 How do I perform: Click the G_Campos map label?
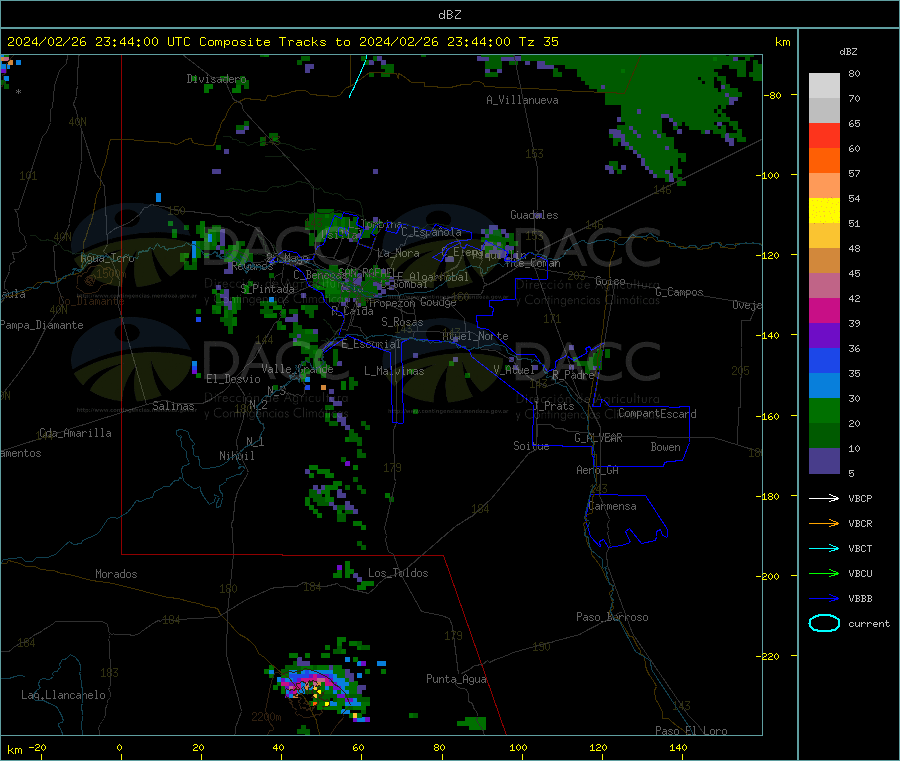(679, 292)
